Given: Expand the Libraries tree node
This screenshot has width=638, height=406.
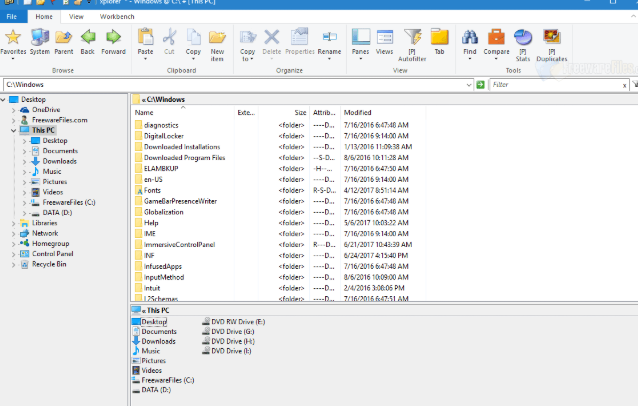Looking at the screenshot, I should coord(13,223).
